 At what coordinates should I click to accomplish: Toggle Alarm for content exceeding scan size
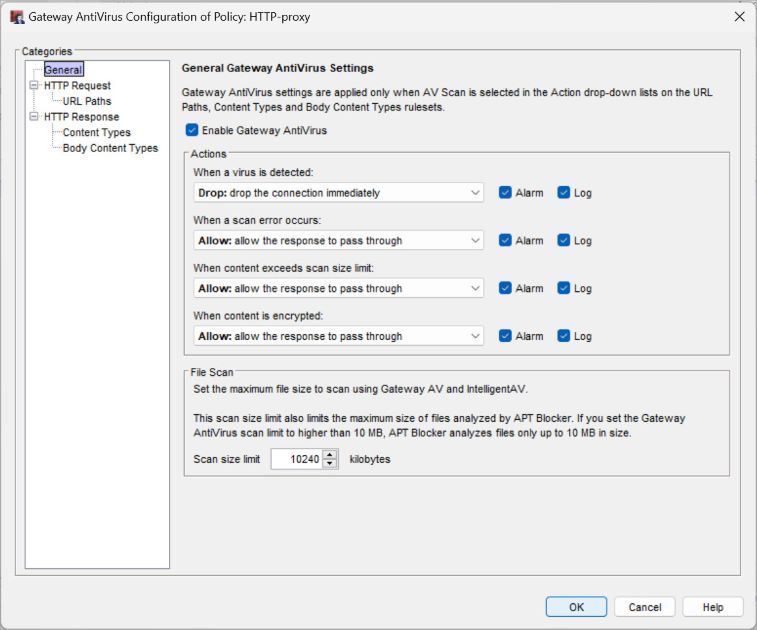point(505,288)
